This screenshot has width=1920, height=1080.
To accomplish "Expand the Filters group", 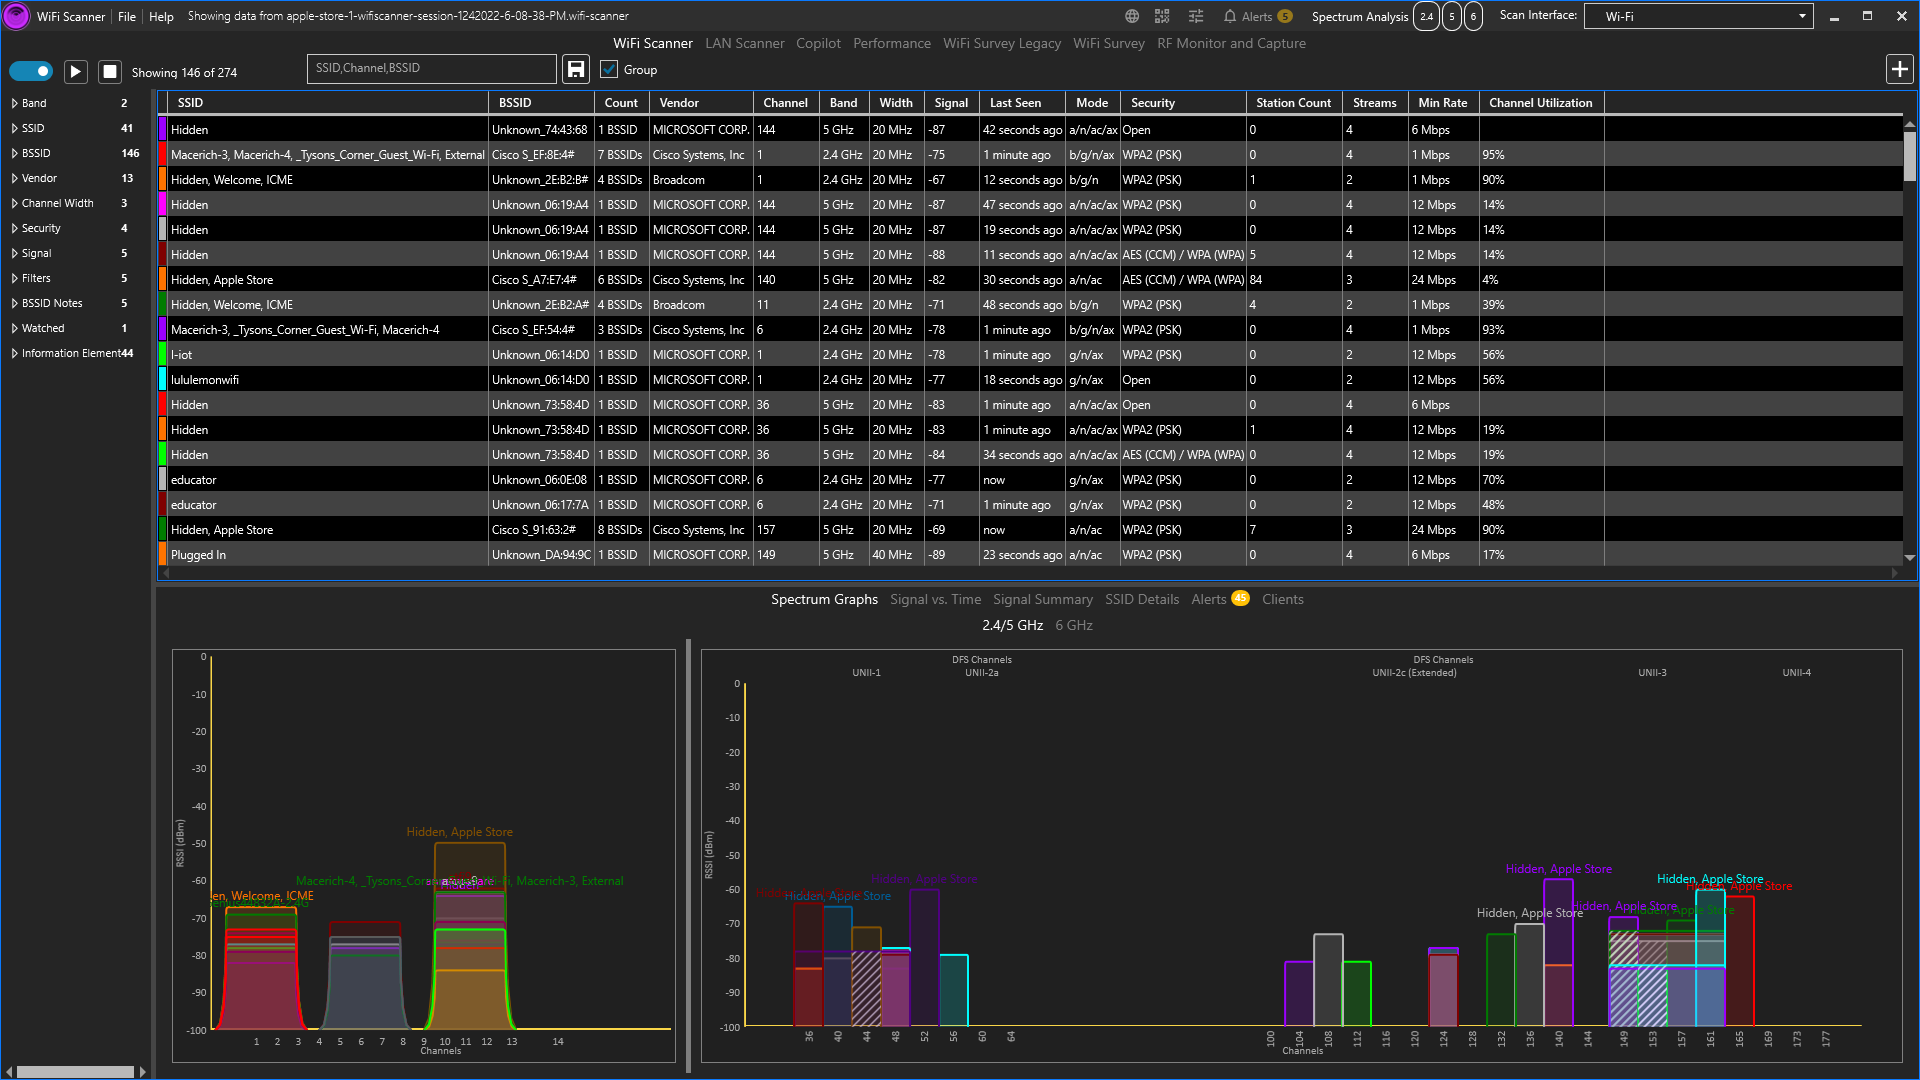I will (15, 278).
